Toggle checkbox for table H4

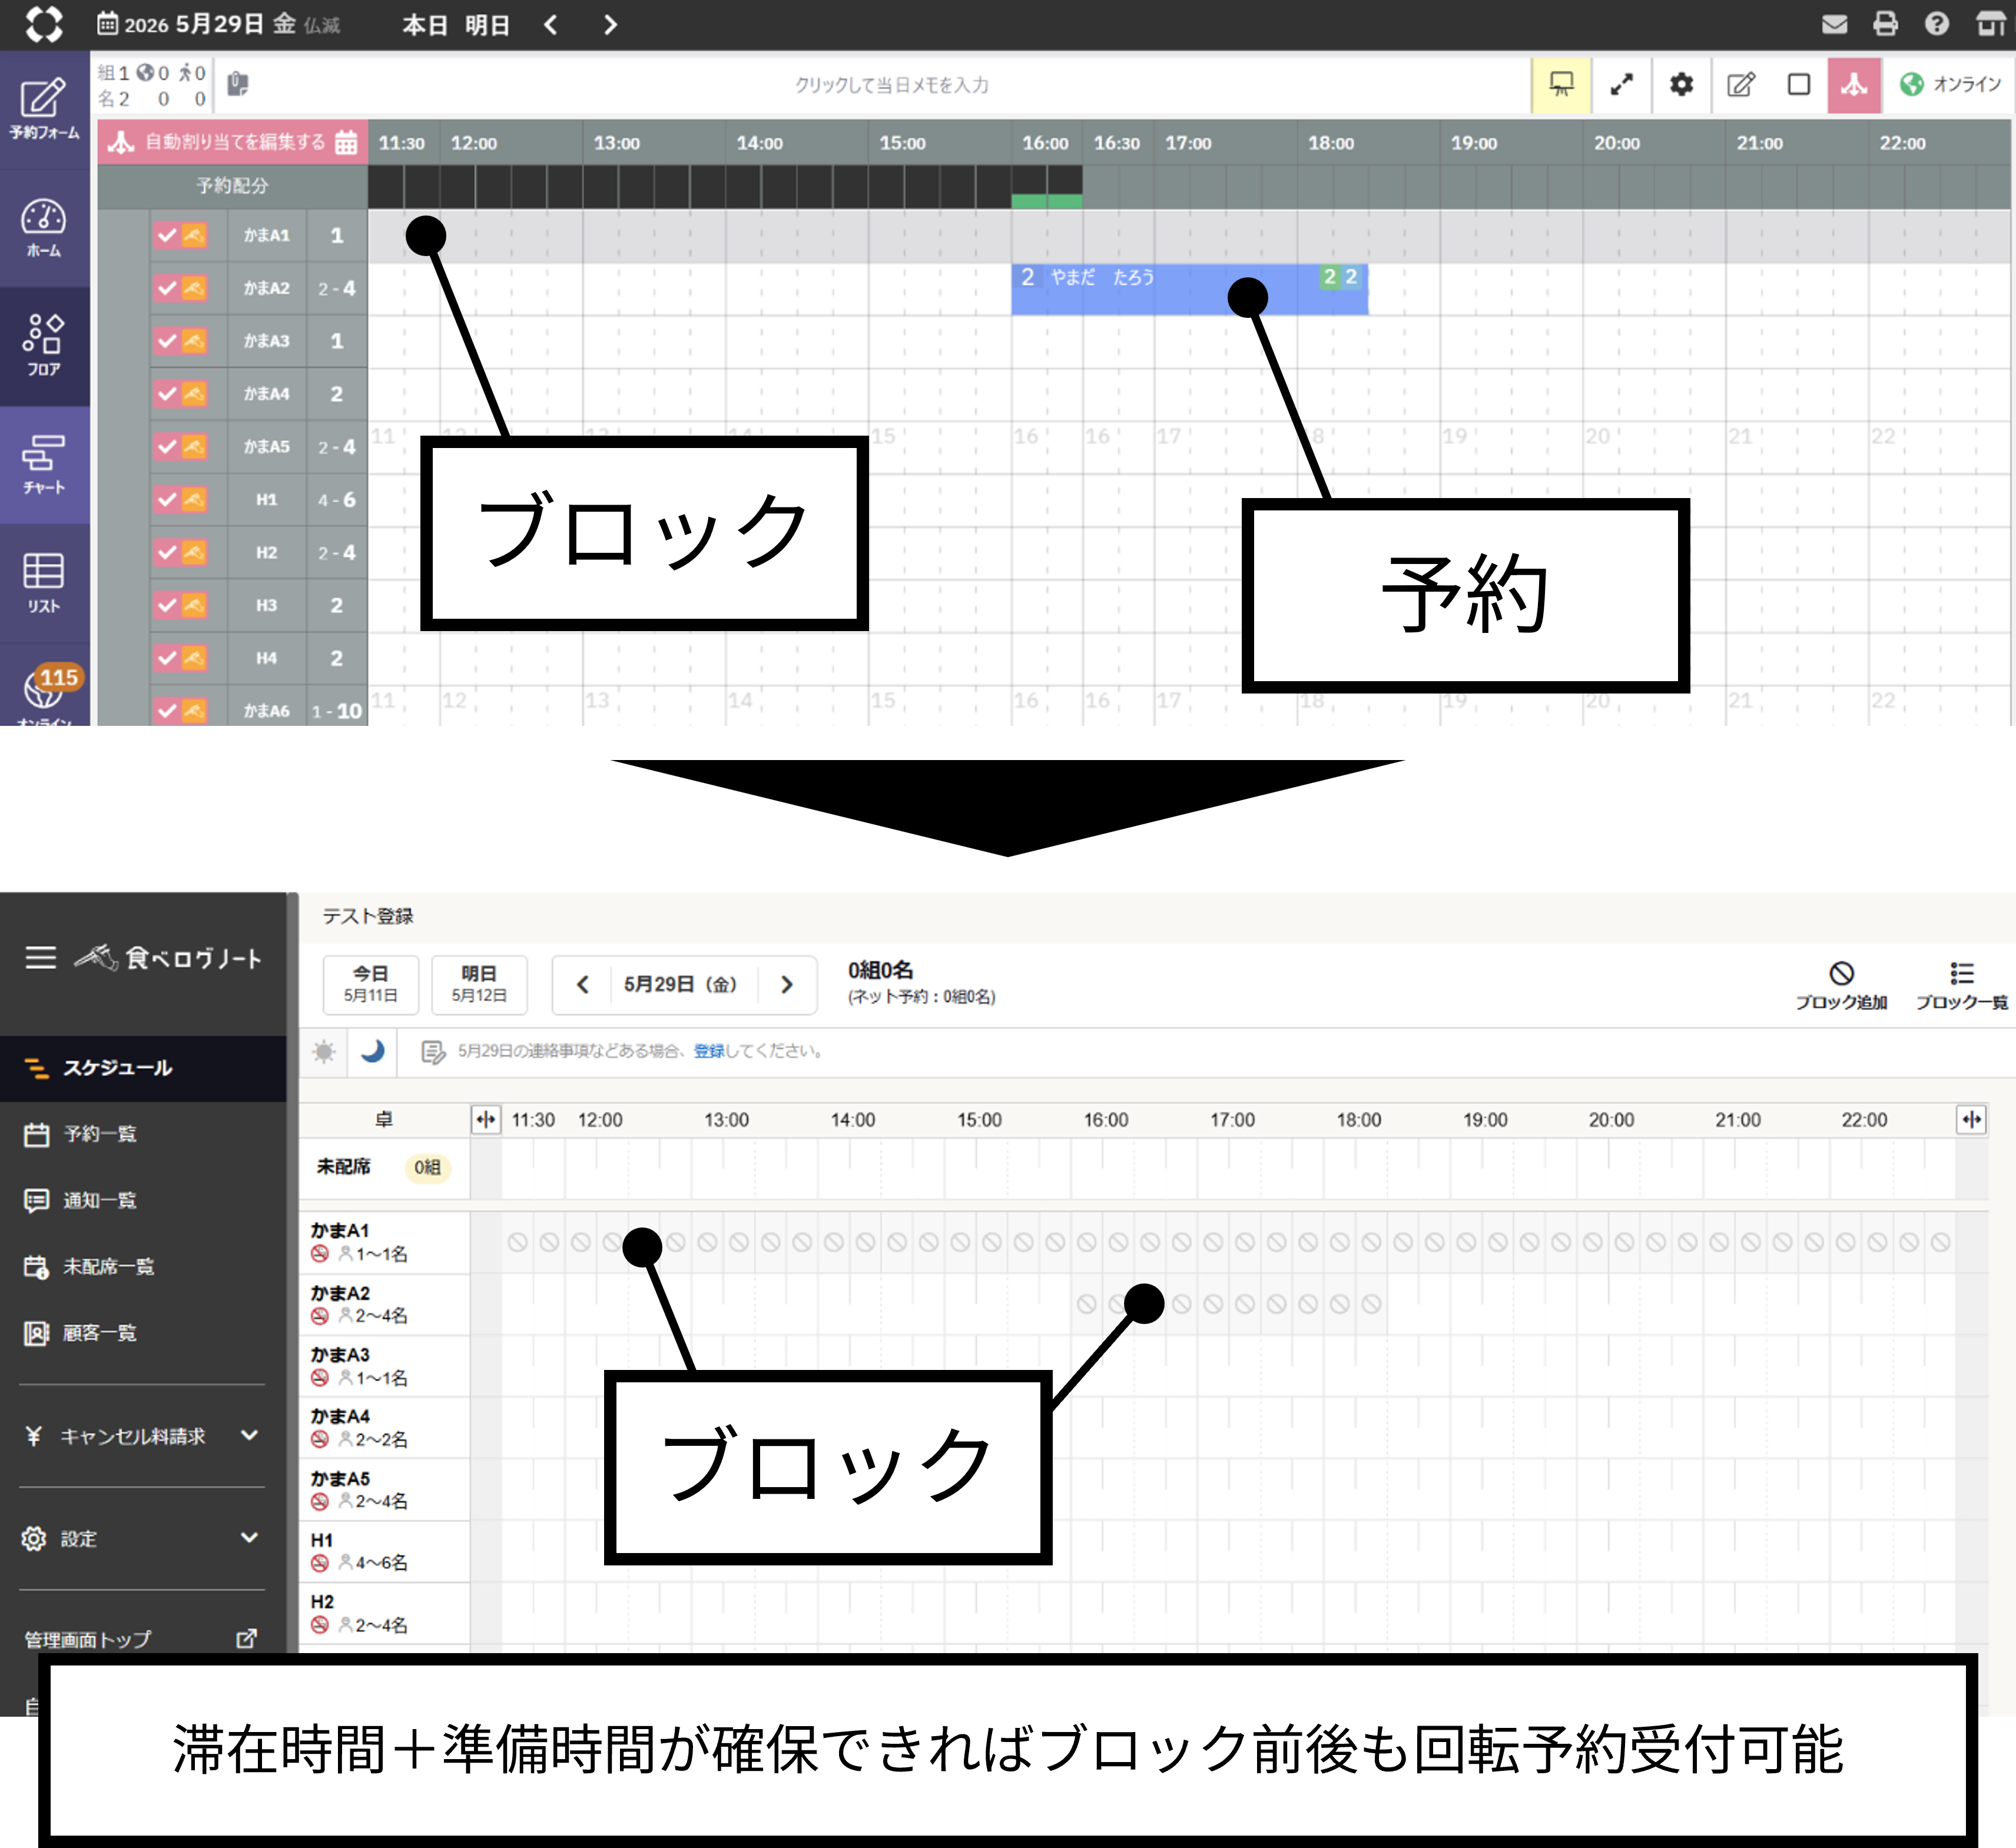pyautogui.click(x=167, y=658)
